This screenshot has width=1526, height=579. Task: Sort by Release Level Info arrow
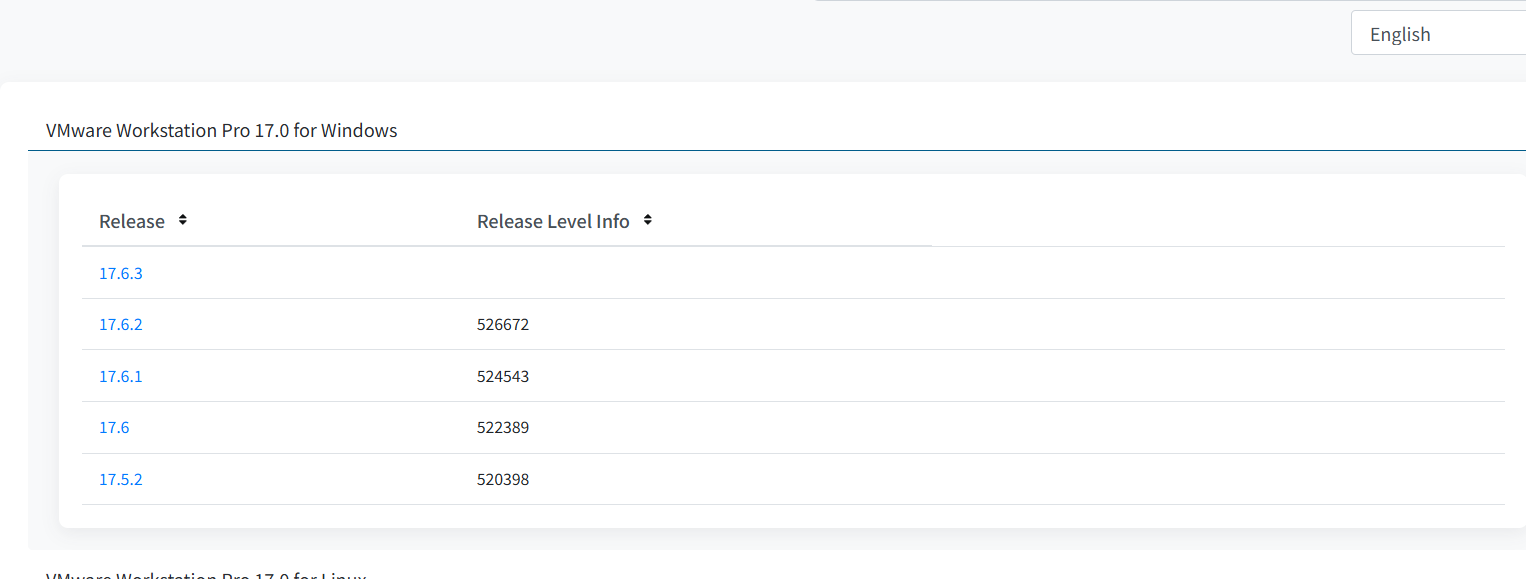coord(648,220)
